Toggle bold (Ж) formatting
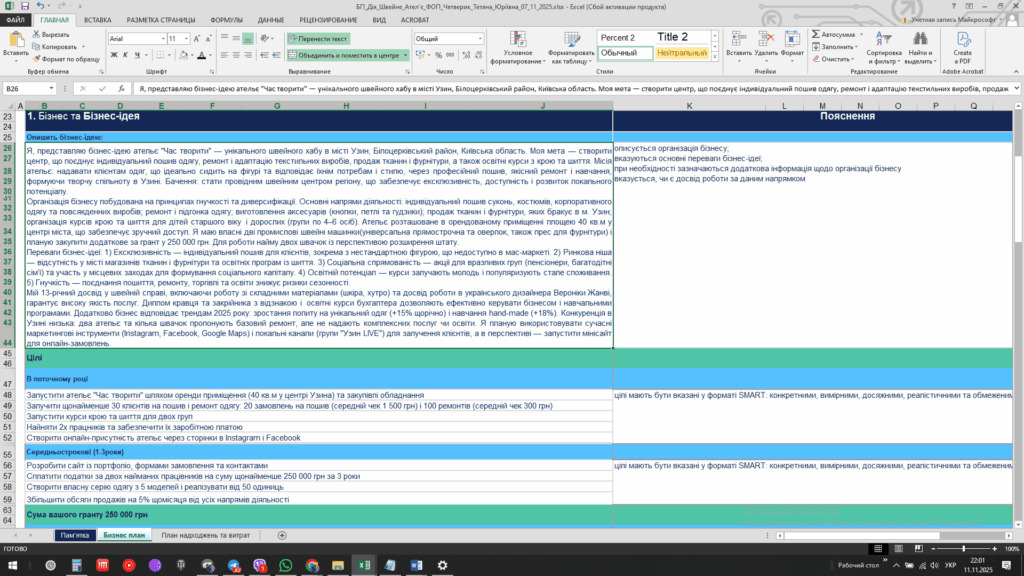Image resolution: width=1024 pixels, height=576 pixels. pyautogui.click(x=112, y=56)
